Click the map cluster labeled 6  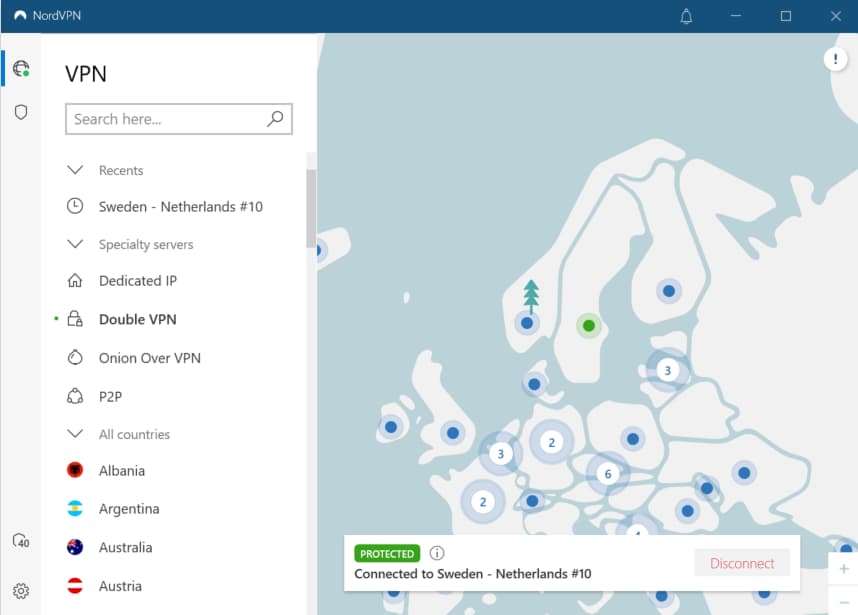click(607, 474)
